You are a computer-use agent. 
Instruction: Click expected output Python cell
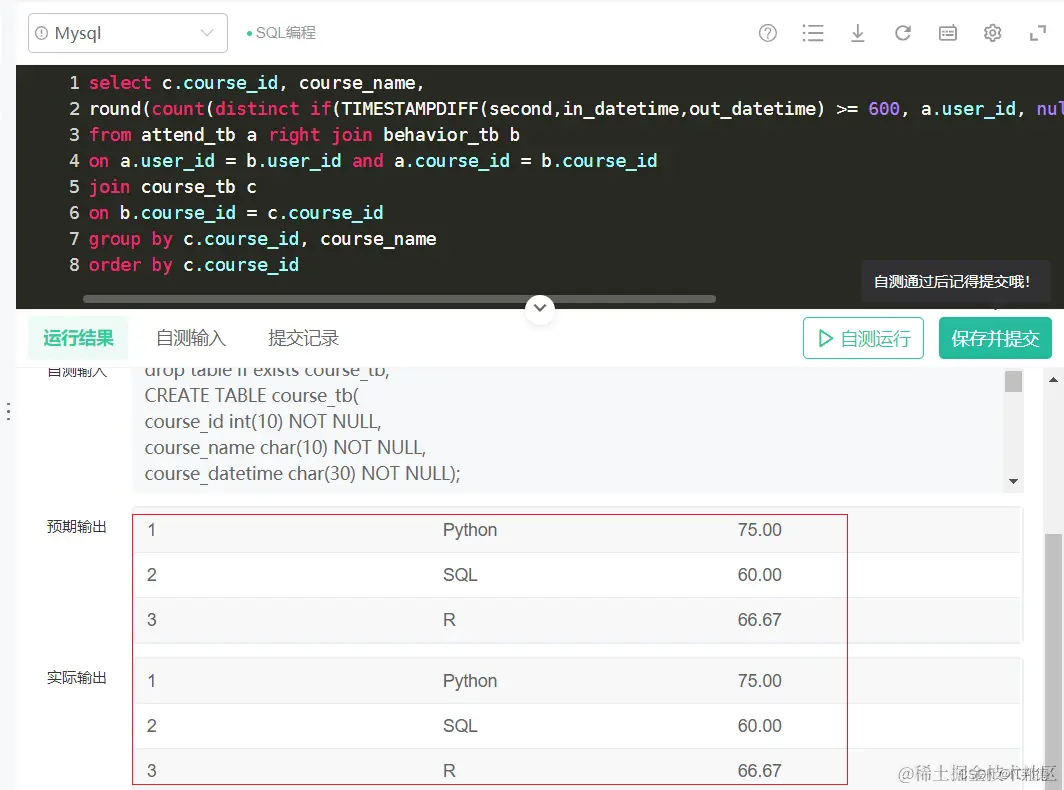coord(470,530)
